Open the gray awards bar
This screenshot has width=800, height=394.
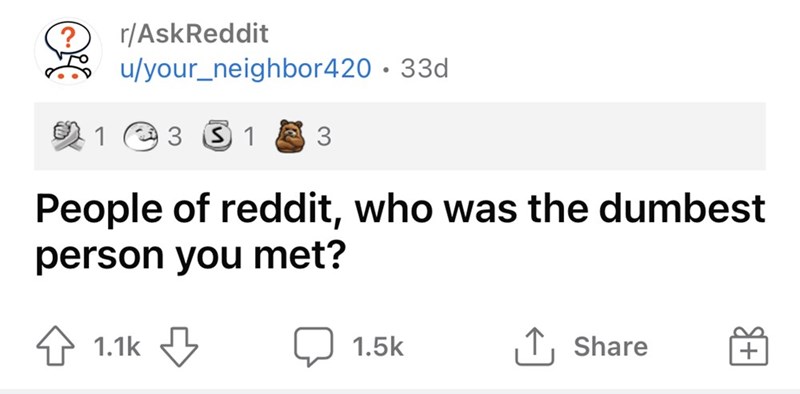click(400, 136)
